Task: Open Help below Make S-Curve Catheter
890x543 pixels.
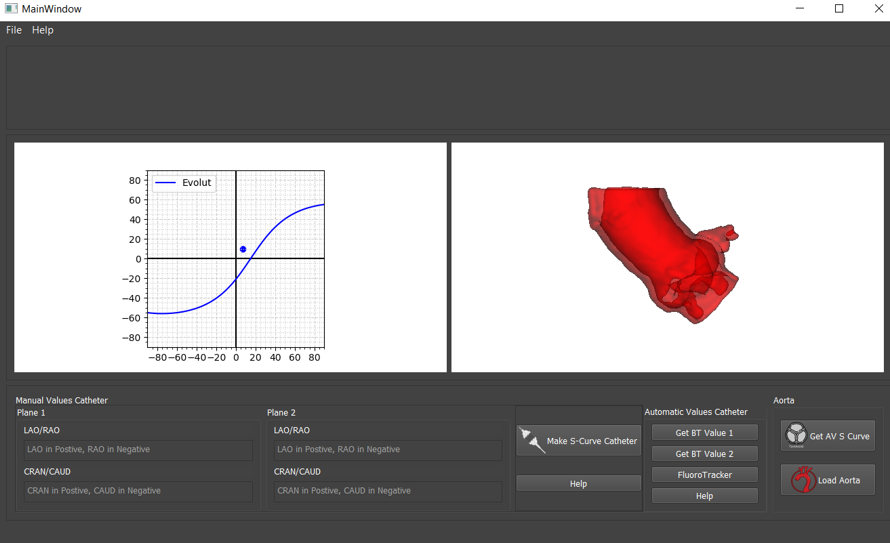Action: (x=578, y=483)
